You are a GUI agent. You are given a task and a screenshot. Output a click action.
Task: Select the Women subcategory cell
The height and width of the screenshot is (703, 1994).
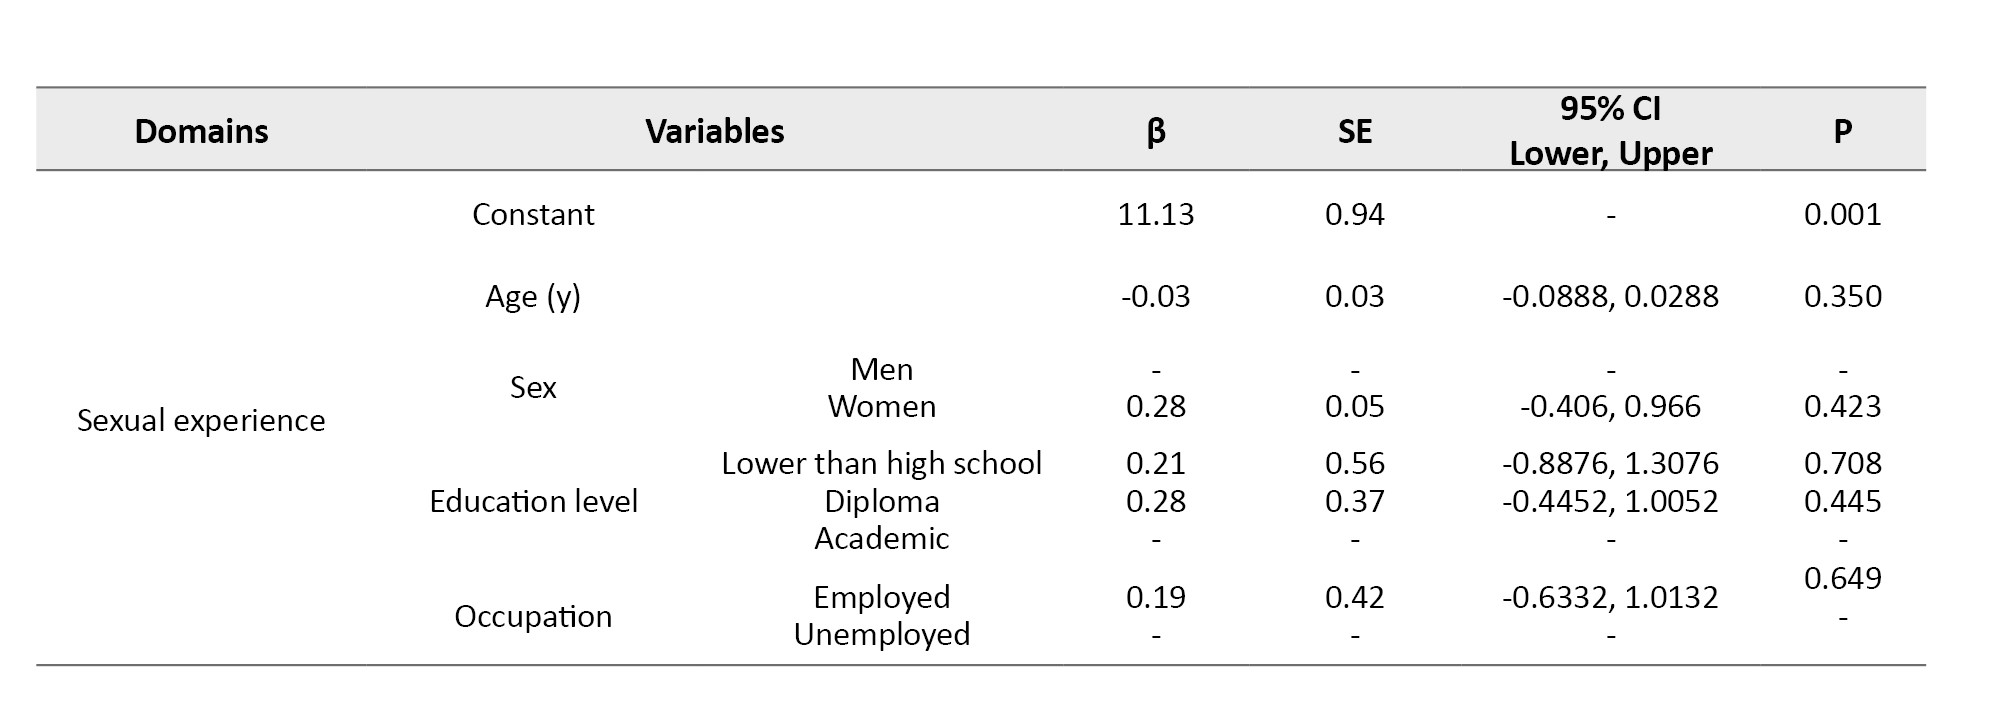(881, 406)
